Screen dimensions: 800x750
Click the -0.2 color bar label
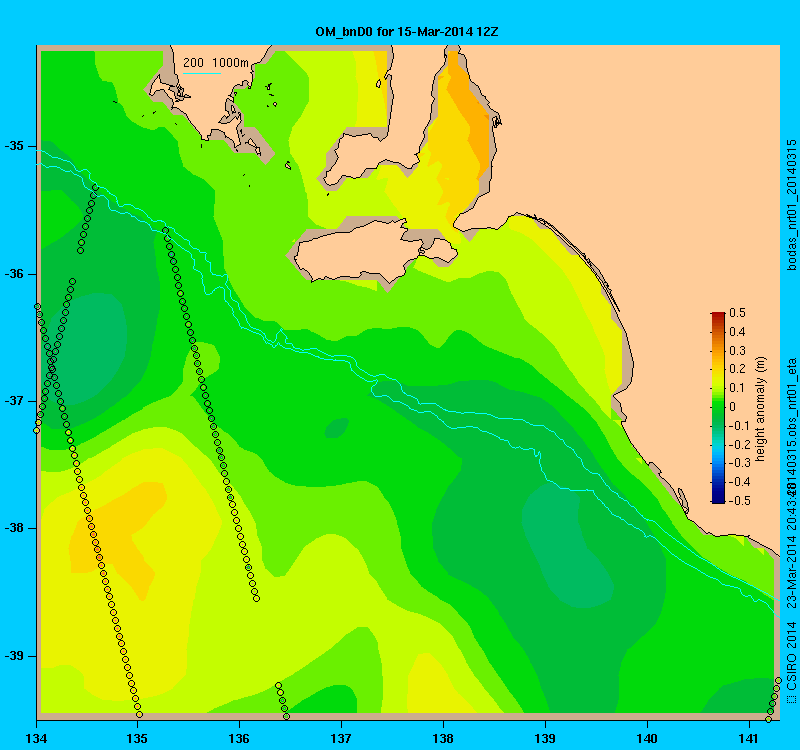739,444
